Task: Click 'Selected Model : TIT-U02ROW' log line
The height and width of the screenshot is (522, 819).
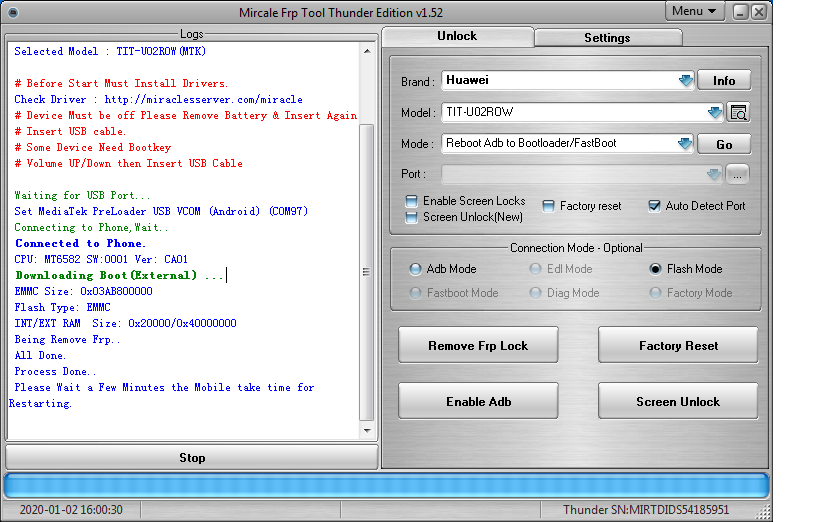Action: click(x=110, y=51)
